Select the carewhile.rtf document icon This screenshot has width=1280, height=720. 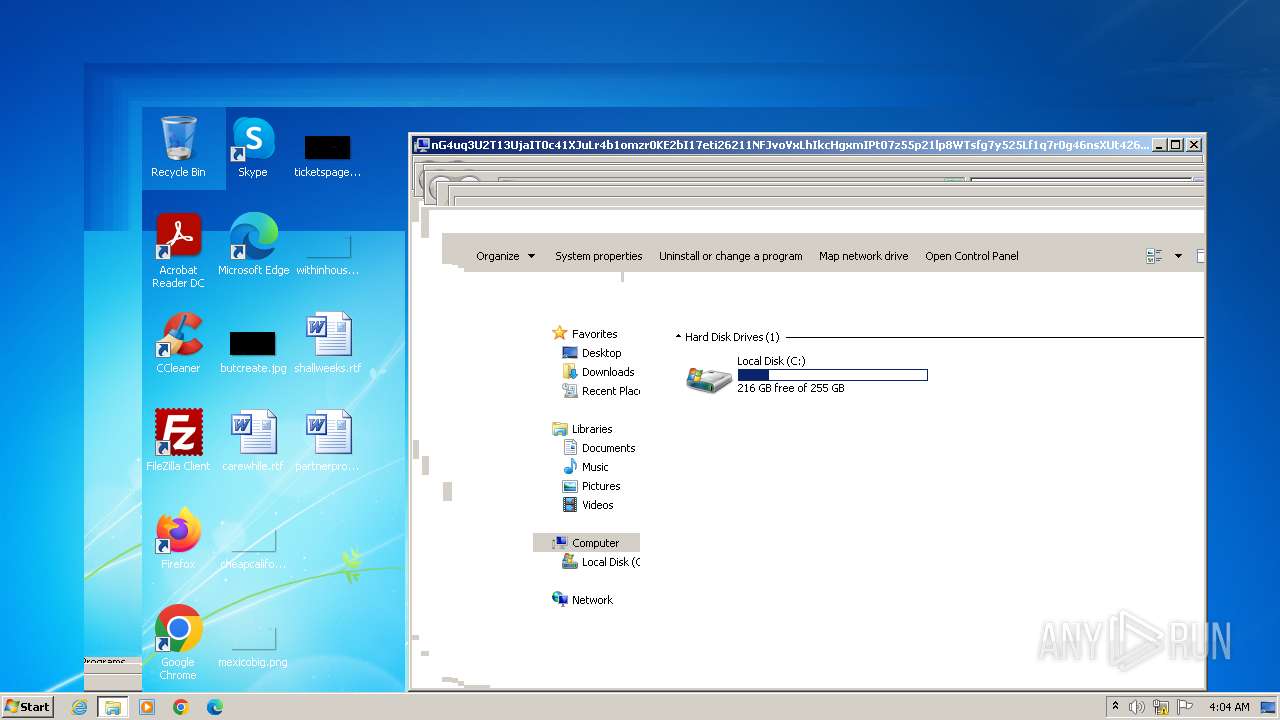252,441
